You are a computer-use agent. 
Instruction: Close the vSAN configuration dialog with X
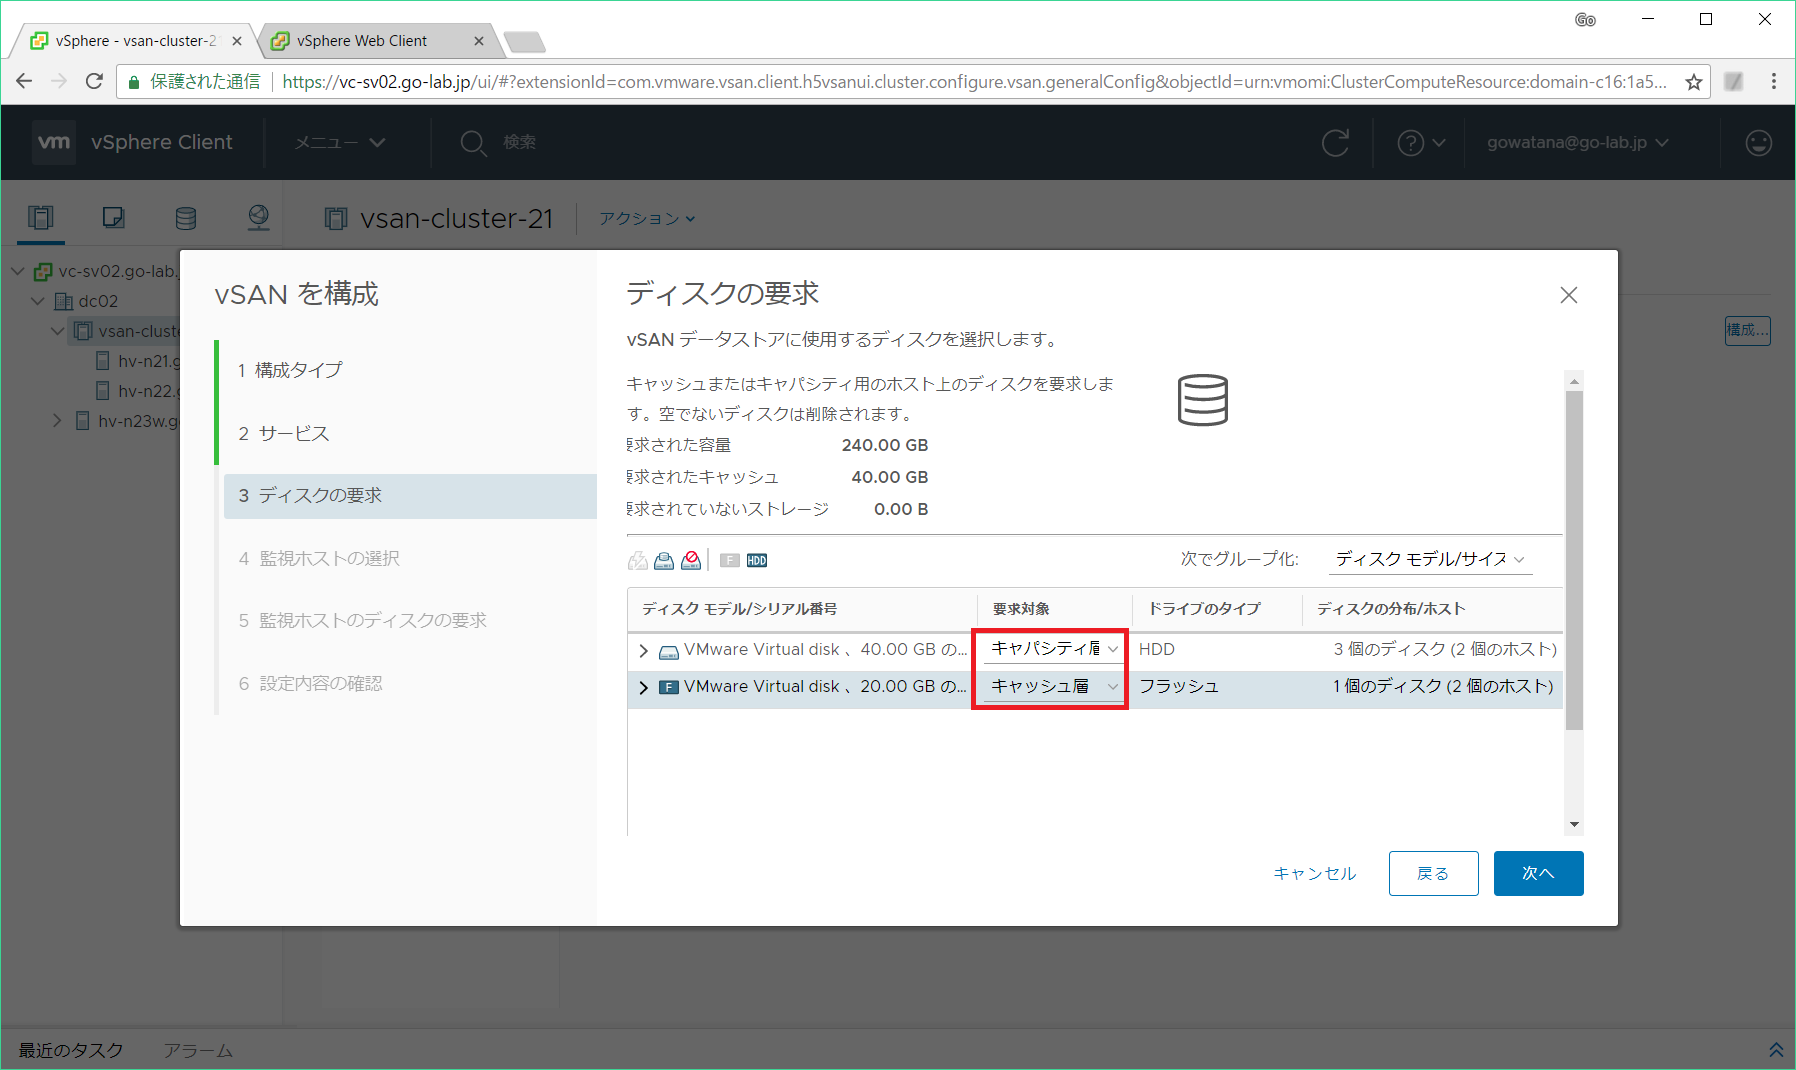point(1569,295)
